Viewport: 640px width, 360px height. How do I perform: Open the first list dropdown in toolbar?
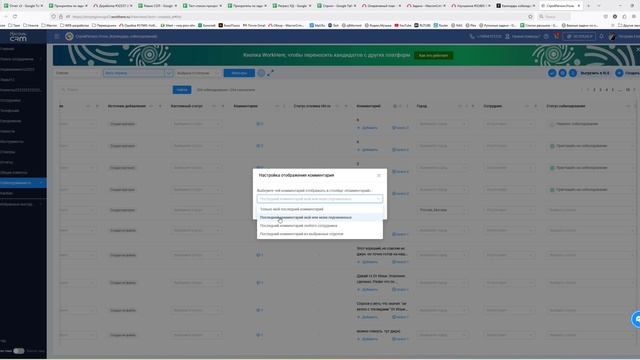point(77,73)
